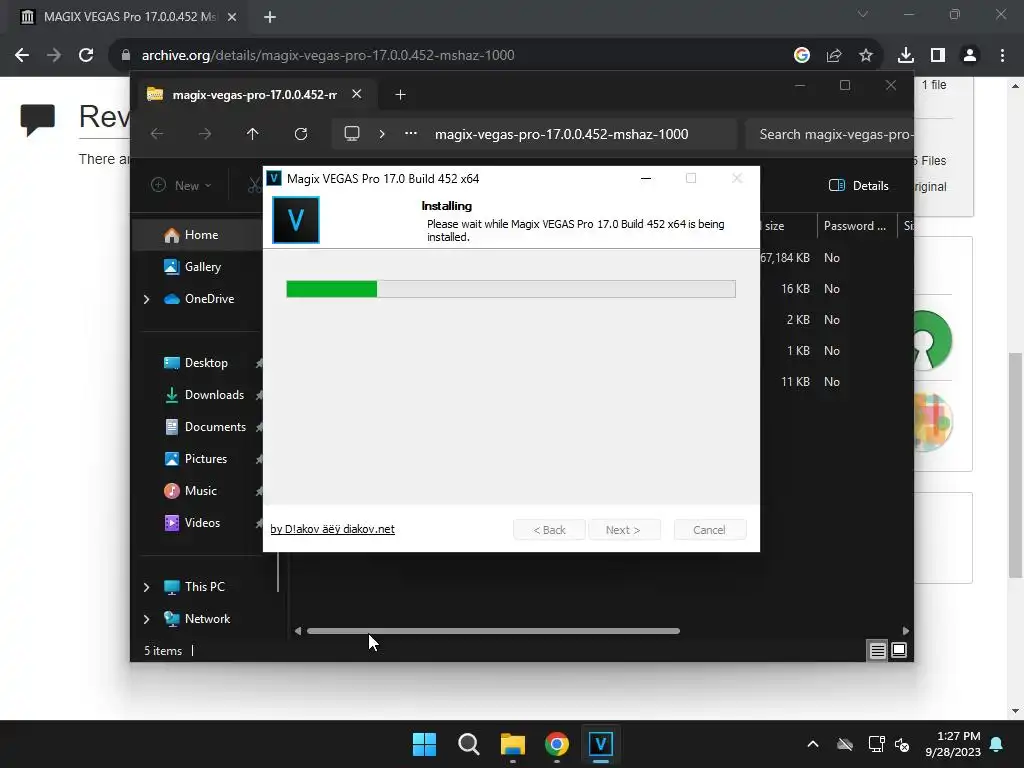Open Chrome's three-dot menu
The height and width of the screenshot is (768, 1024).
(1002, 56)
